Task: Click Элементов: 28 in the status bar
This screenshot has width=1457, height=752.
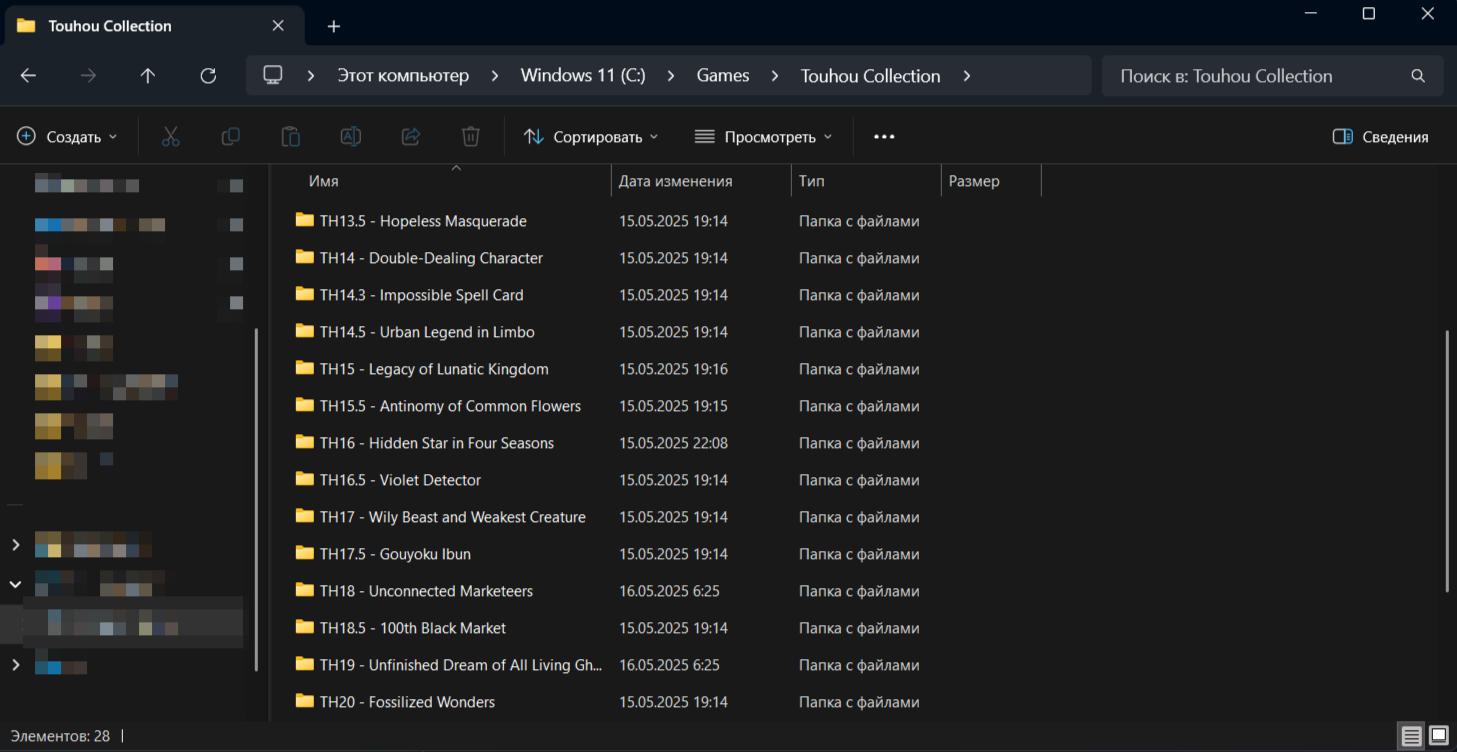Action: coord(60,736)
